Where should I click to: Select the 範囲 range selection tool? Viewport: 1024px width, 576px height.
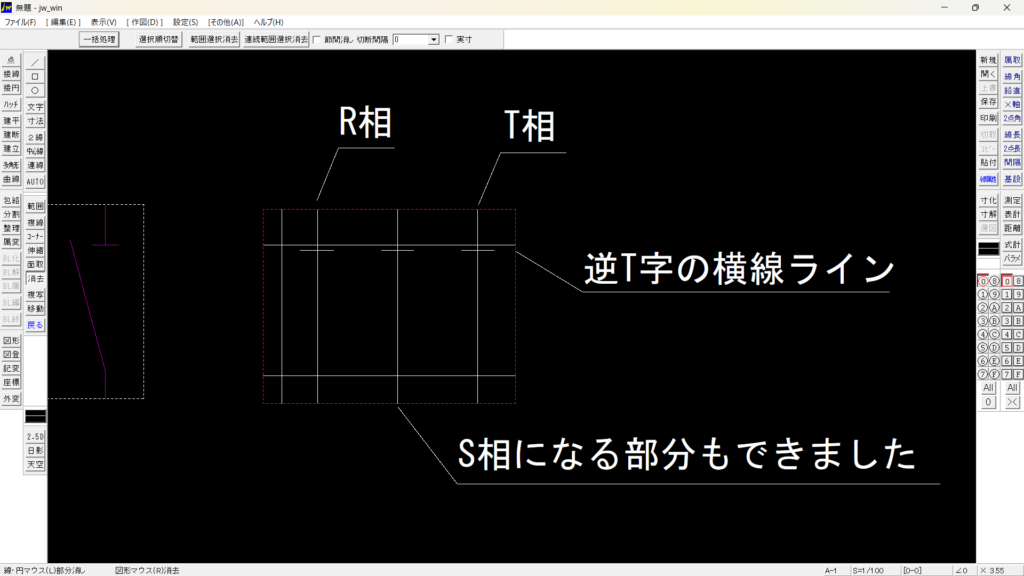(35, 205)
